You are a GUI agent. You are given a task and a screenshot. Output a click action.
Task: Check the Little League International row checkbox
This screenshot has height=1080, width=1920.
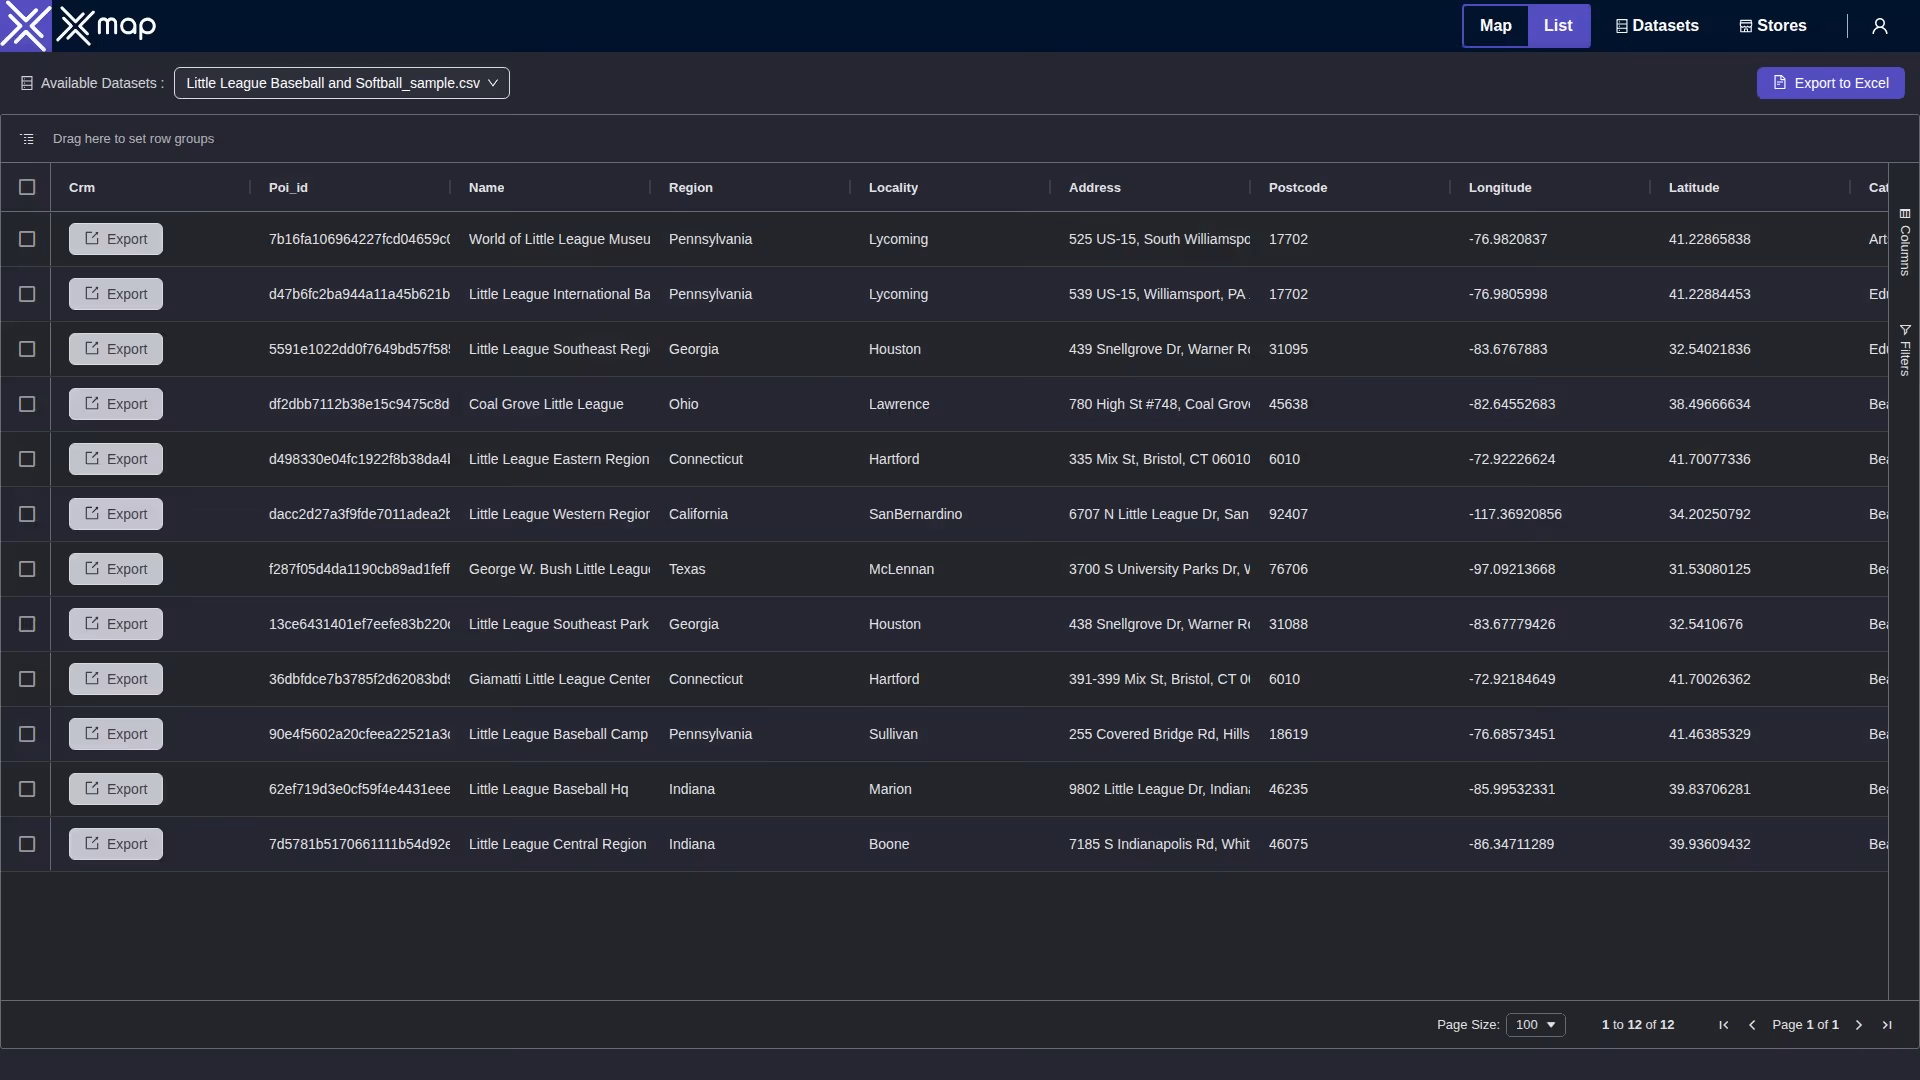pyautogui.click(x=27, y=294)
